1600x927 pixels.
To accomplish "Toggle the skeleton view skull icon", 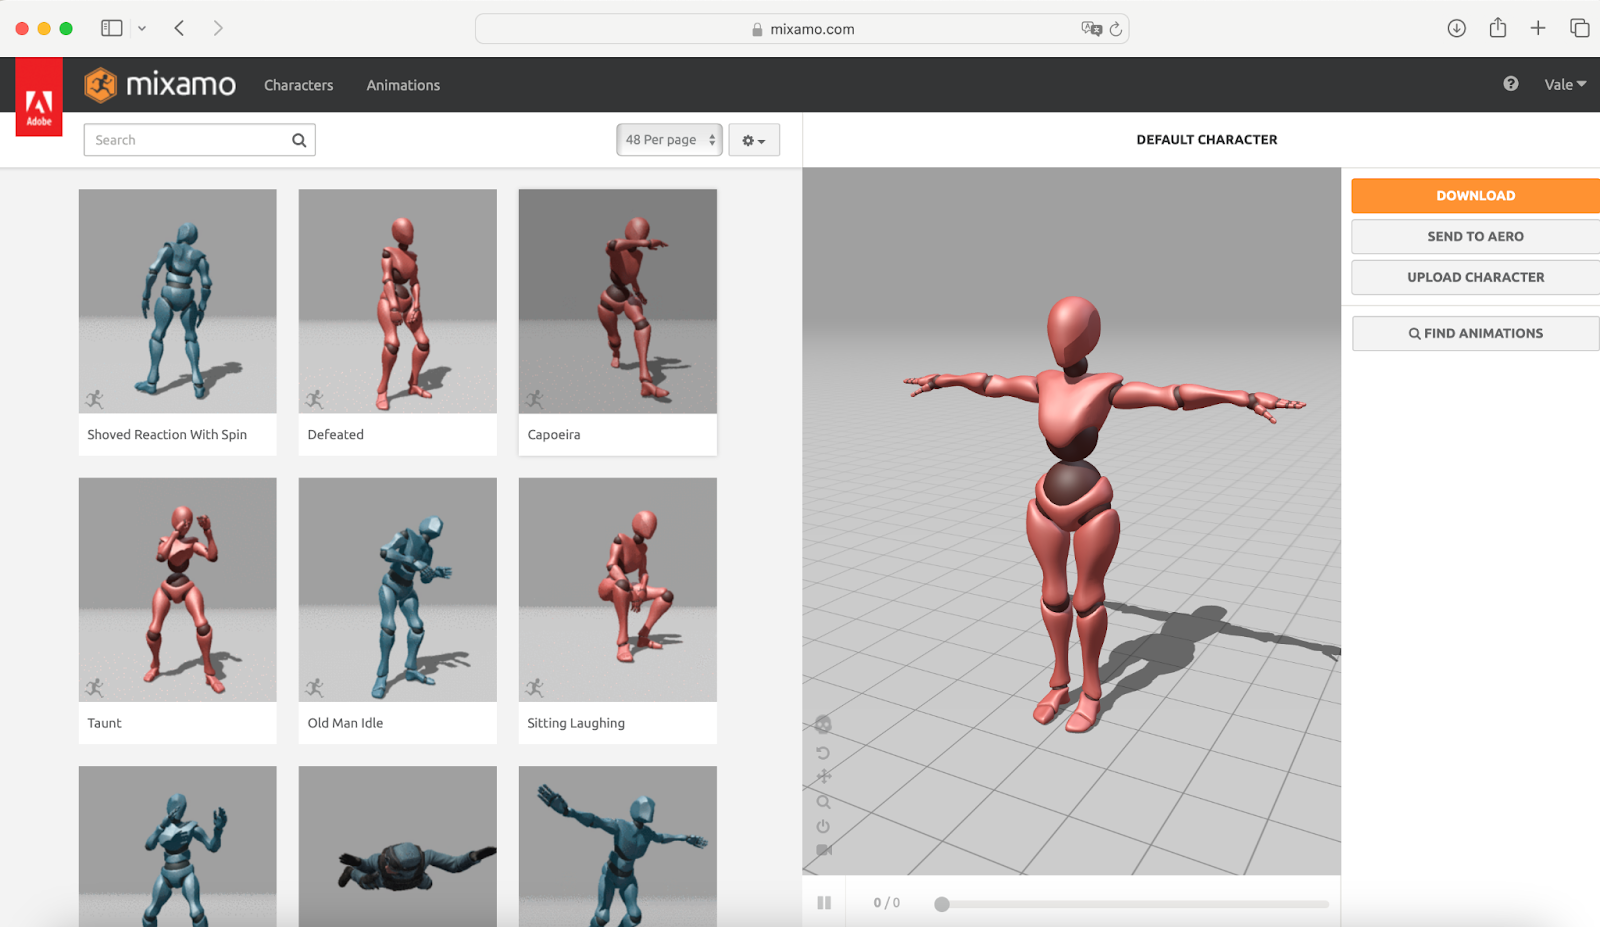I will point(823,725).
